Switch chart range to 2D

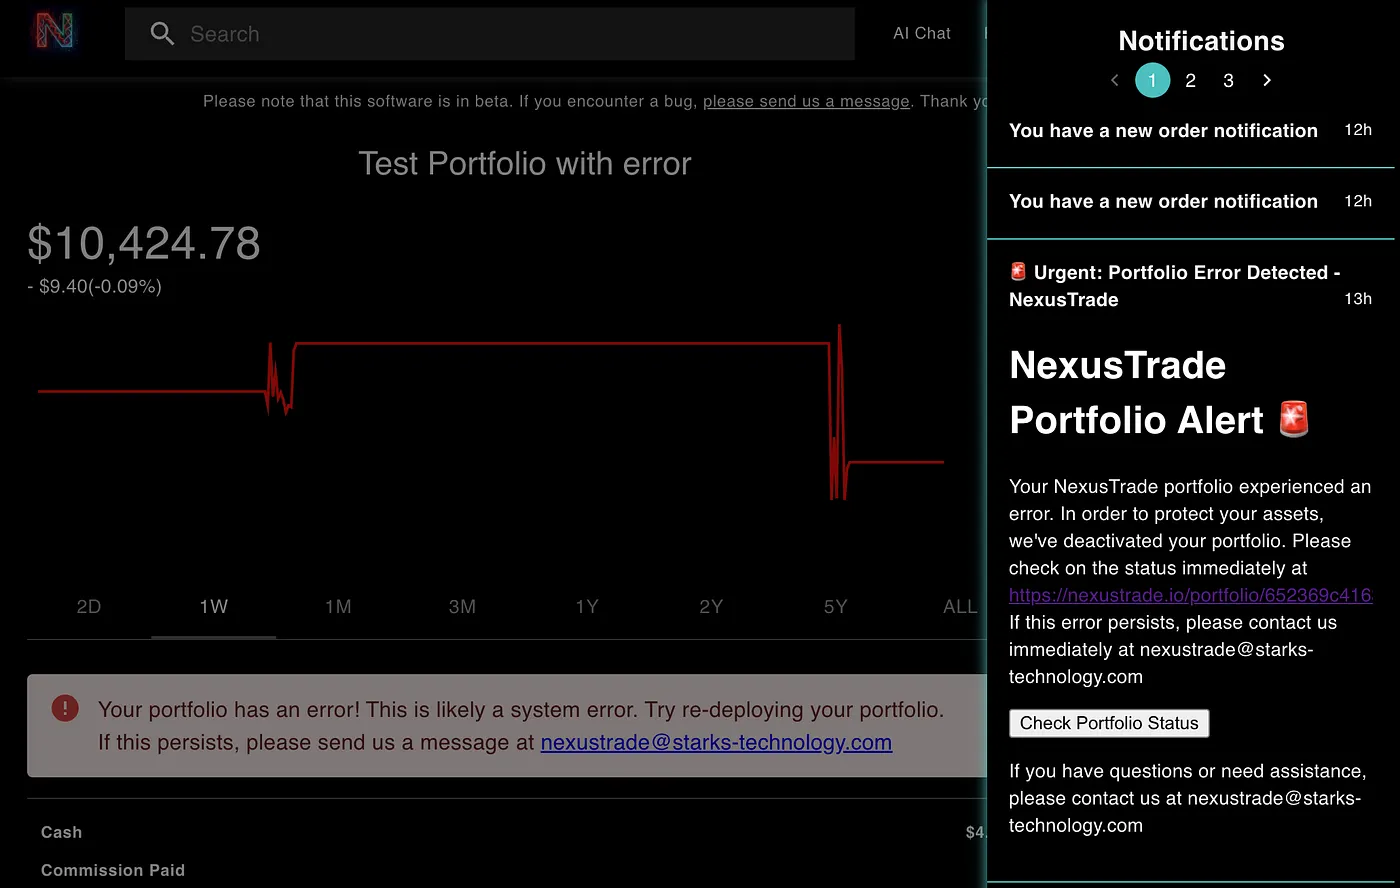click(89, 607)
